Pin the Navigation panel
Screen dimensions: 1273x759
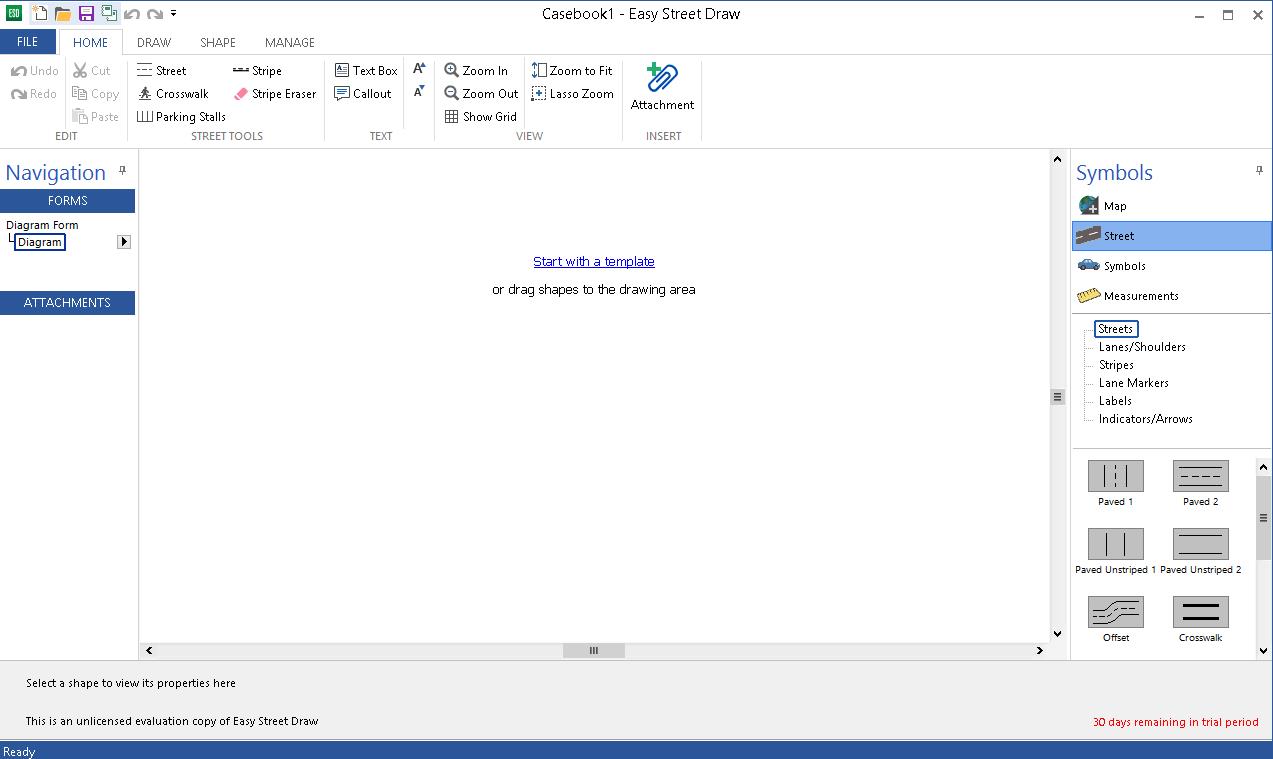click(x=123, y=171)
